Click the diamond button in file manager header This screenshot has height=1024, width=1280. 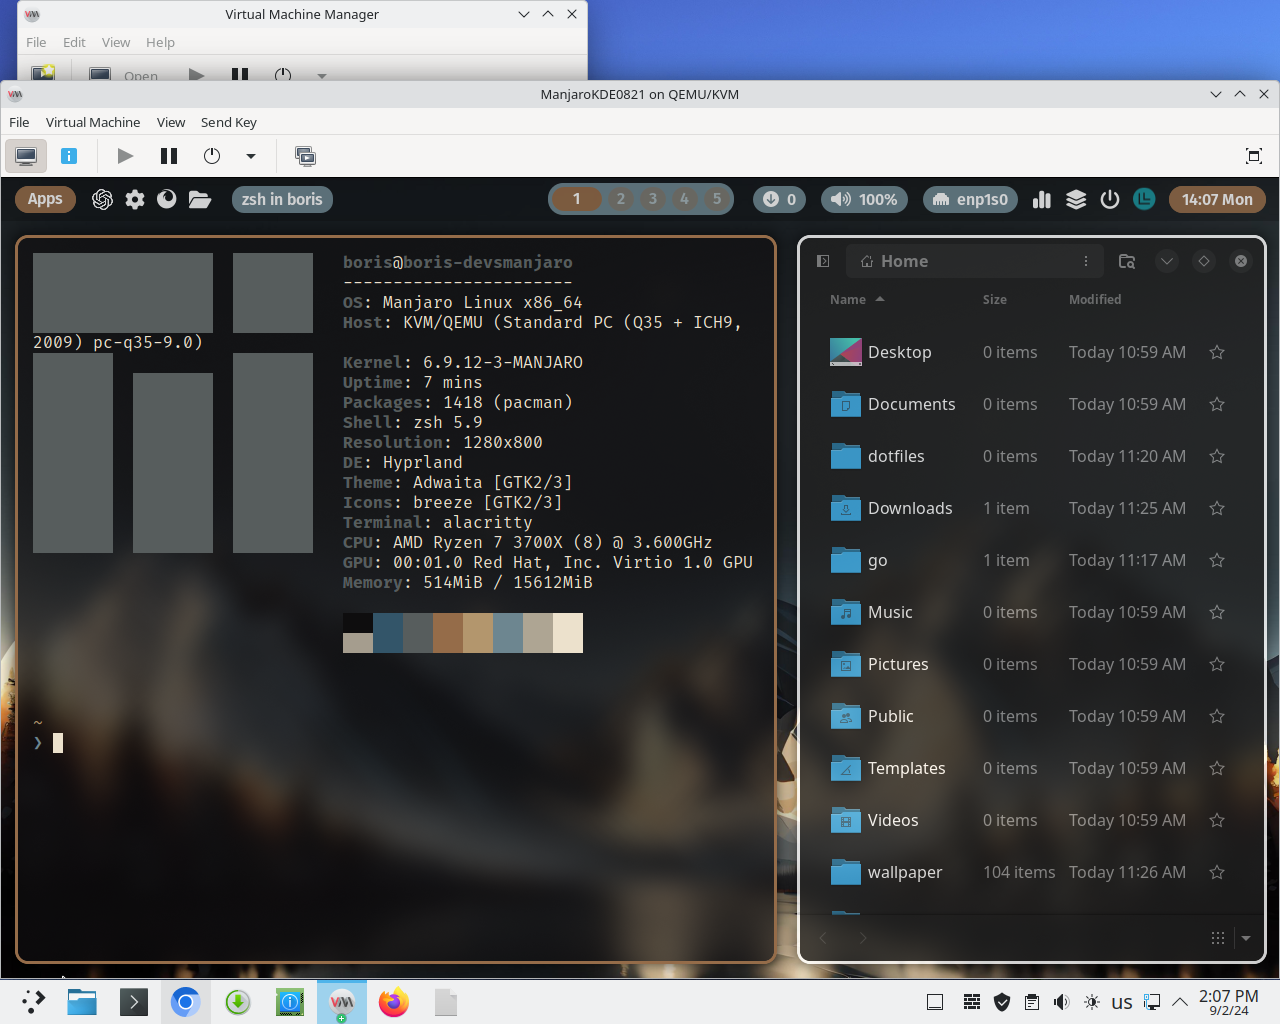point(1204,261)
